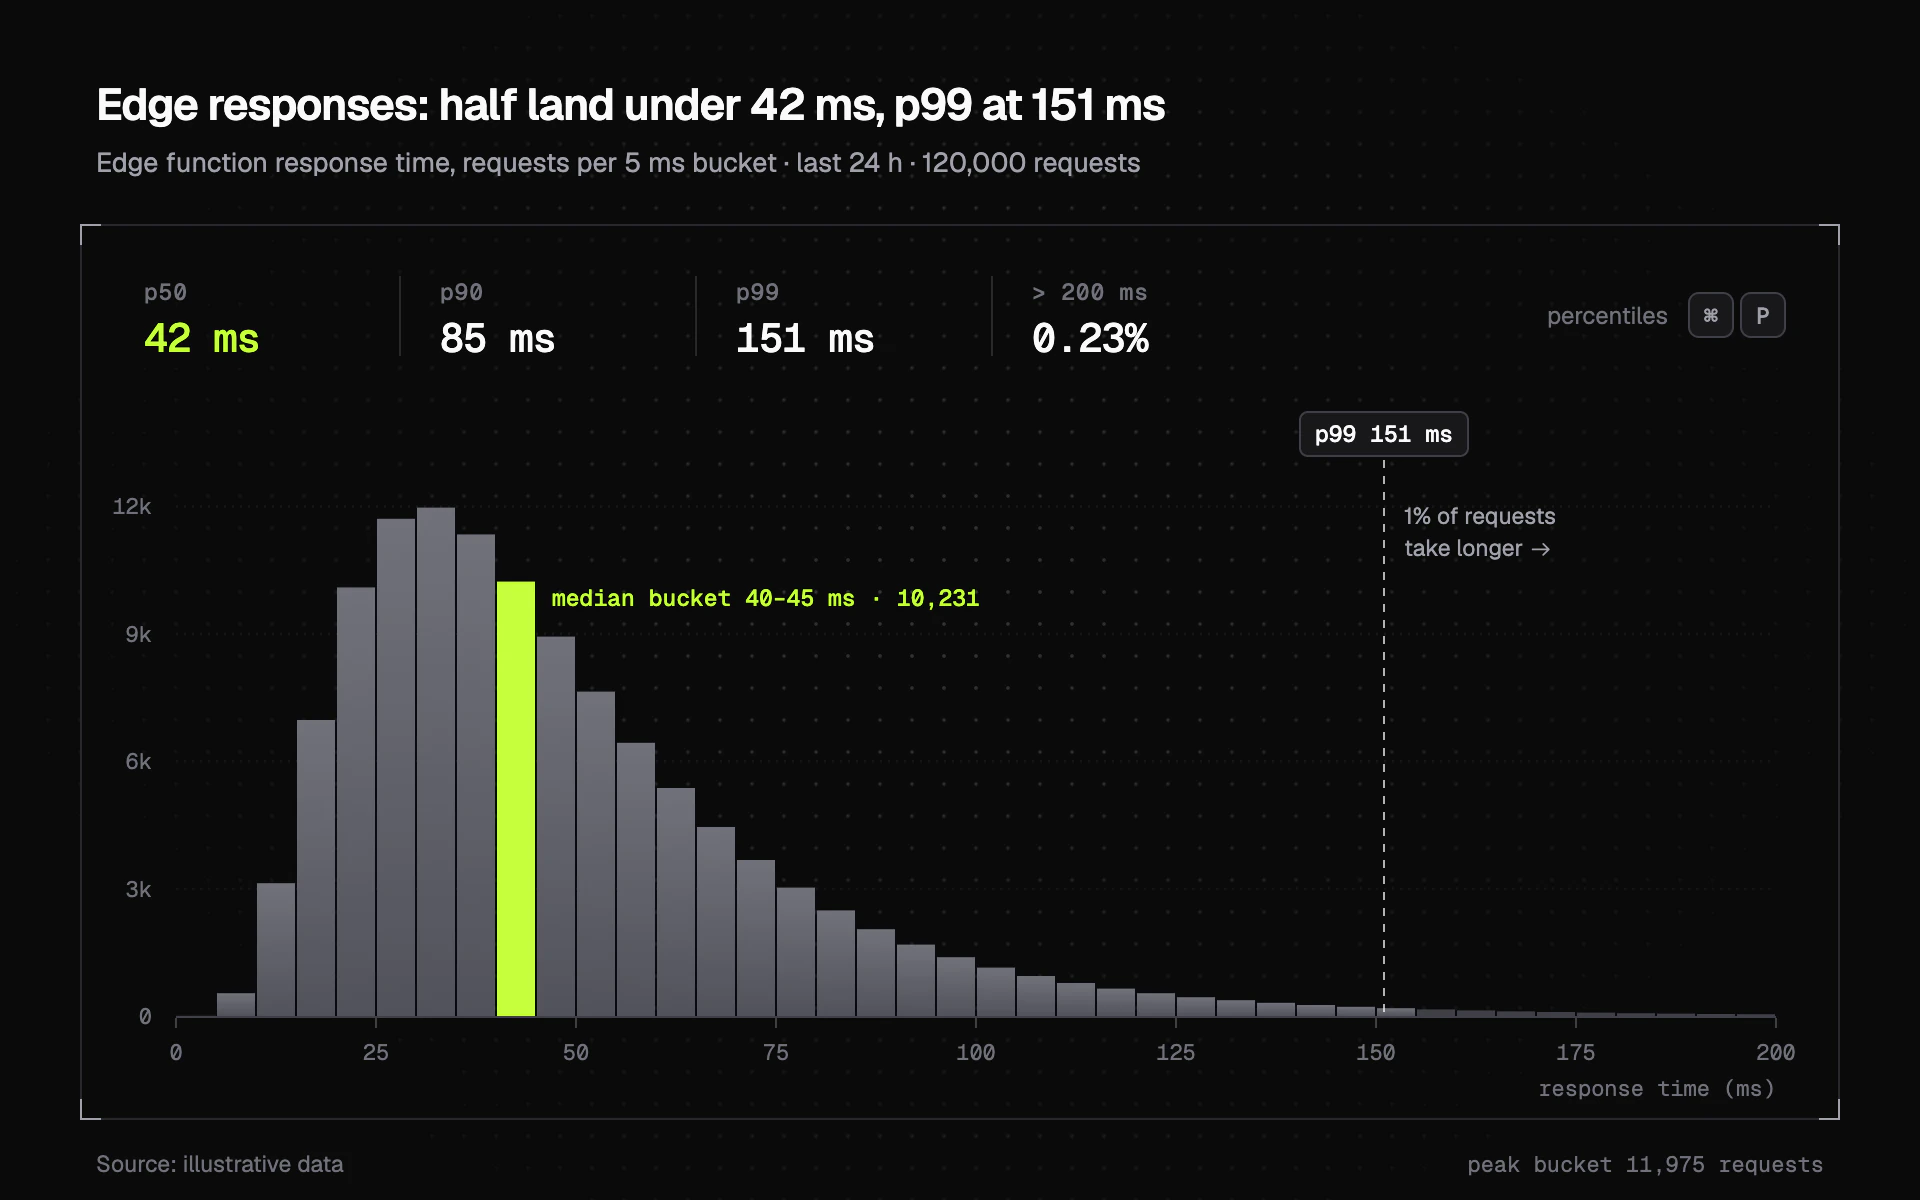The width and height of the screenshot is (1920, 1200).
Task: Click the P key badge
Action: pyautogui.click(x=1762, y=315)
